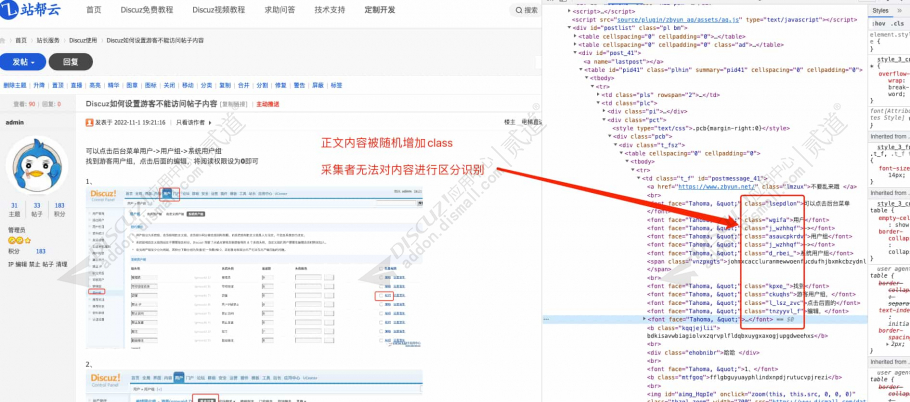Click the 移动 moderation link
910x402 pixels.
(187, 85)
